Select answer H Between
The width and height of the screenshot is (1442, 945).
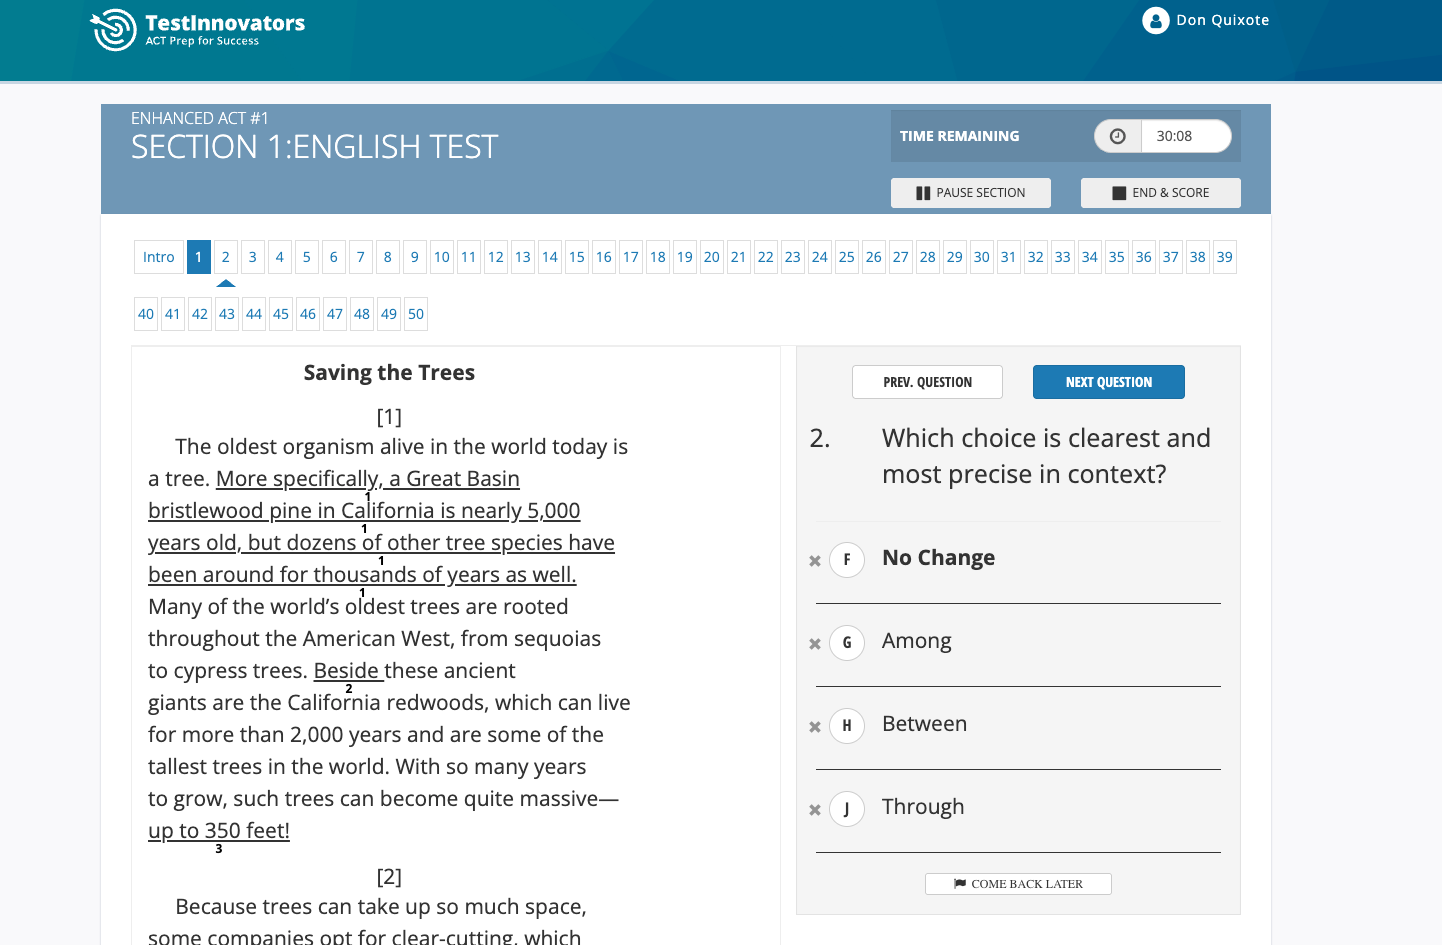coord(847,726)
